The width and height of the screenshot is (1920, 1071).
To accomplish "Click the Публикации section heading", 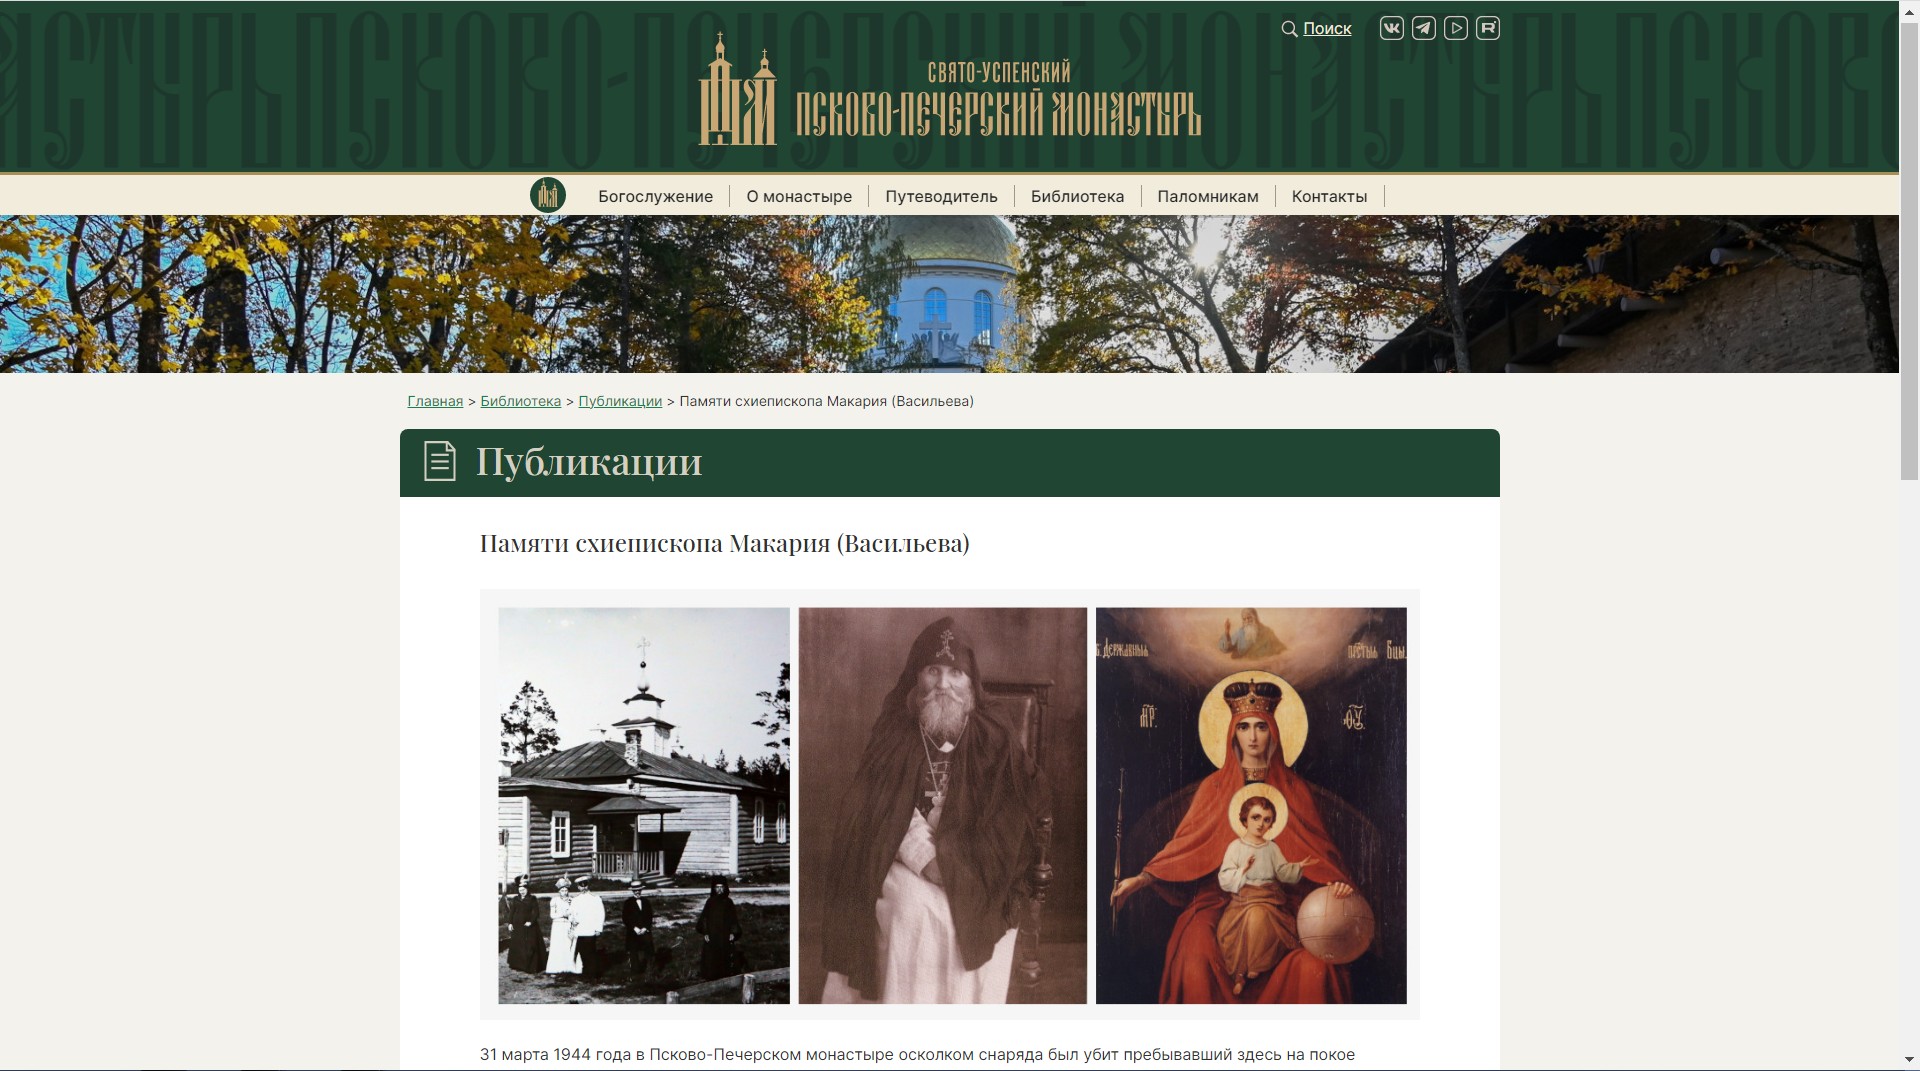I will click(589, 461).
